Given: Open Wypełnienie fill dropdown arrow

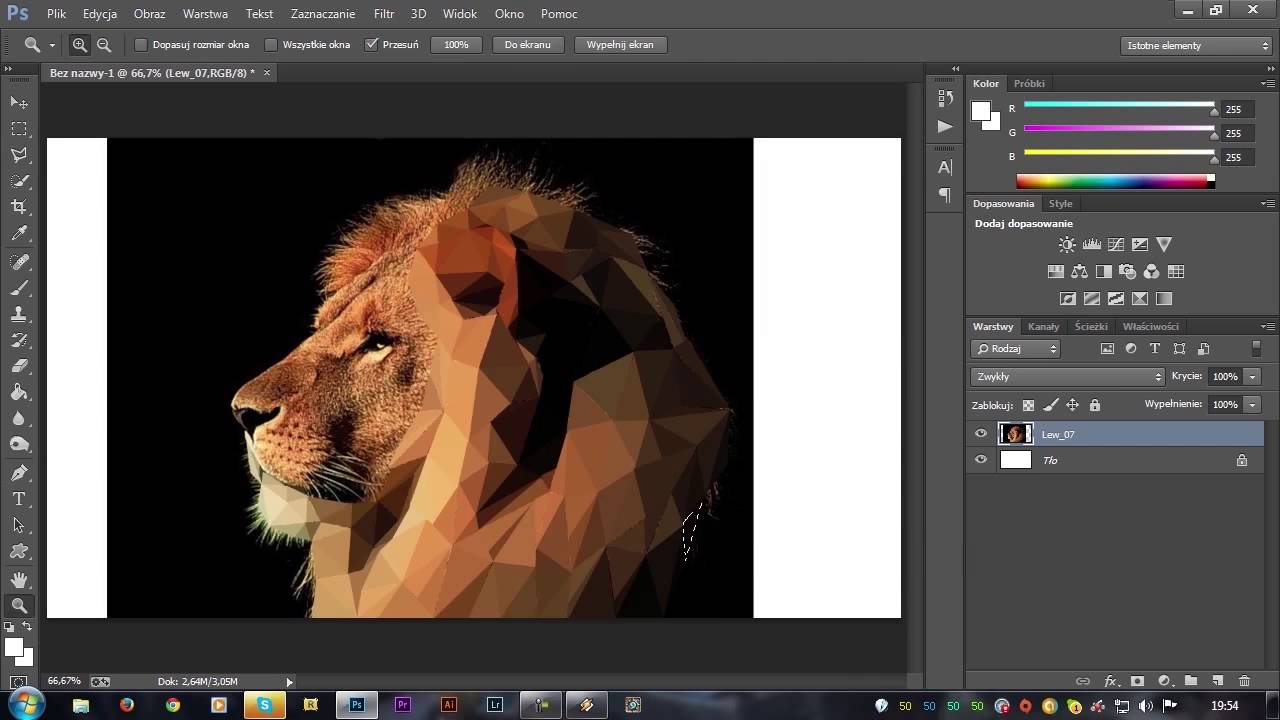Looking at the screenshot, I should point(1252,405).
